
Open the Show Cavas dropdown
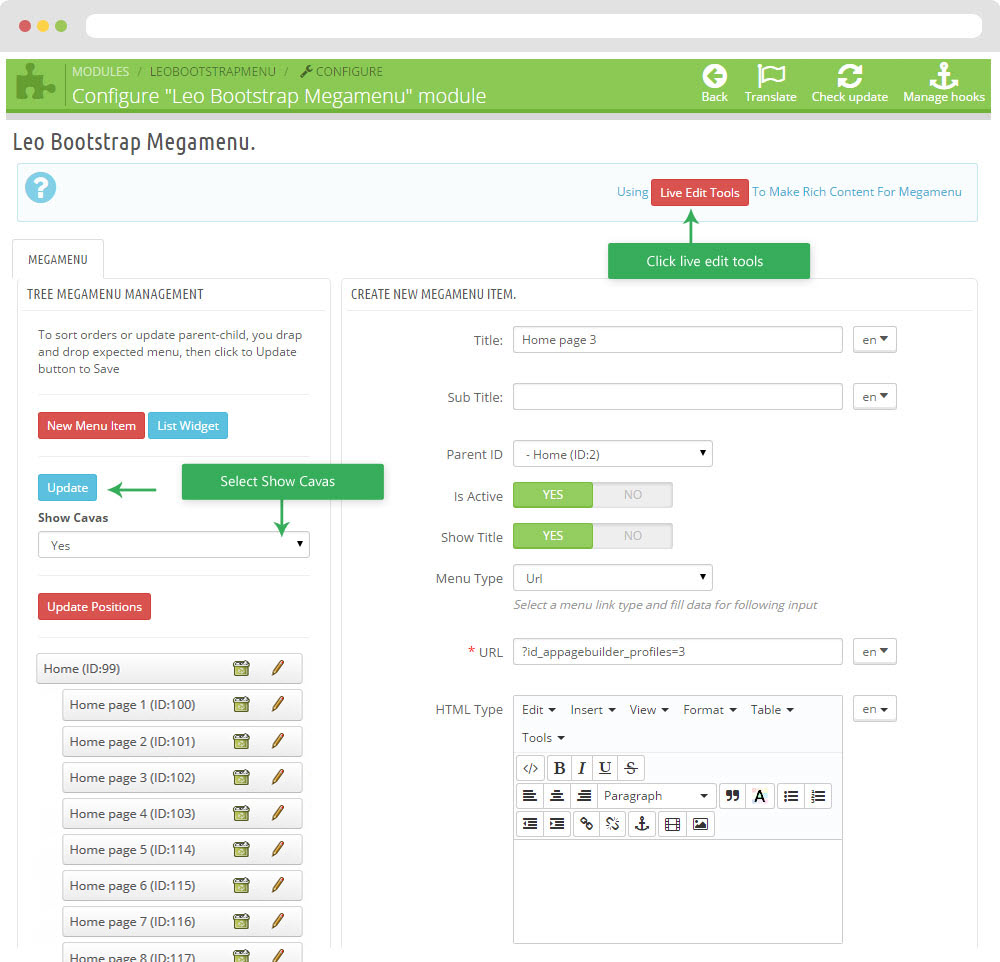tap(173, 545)
